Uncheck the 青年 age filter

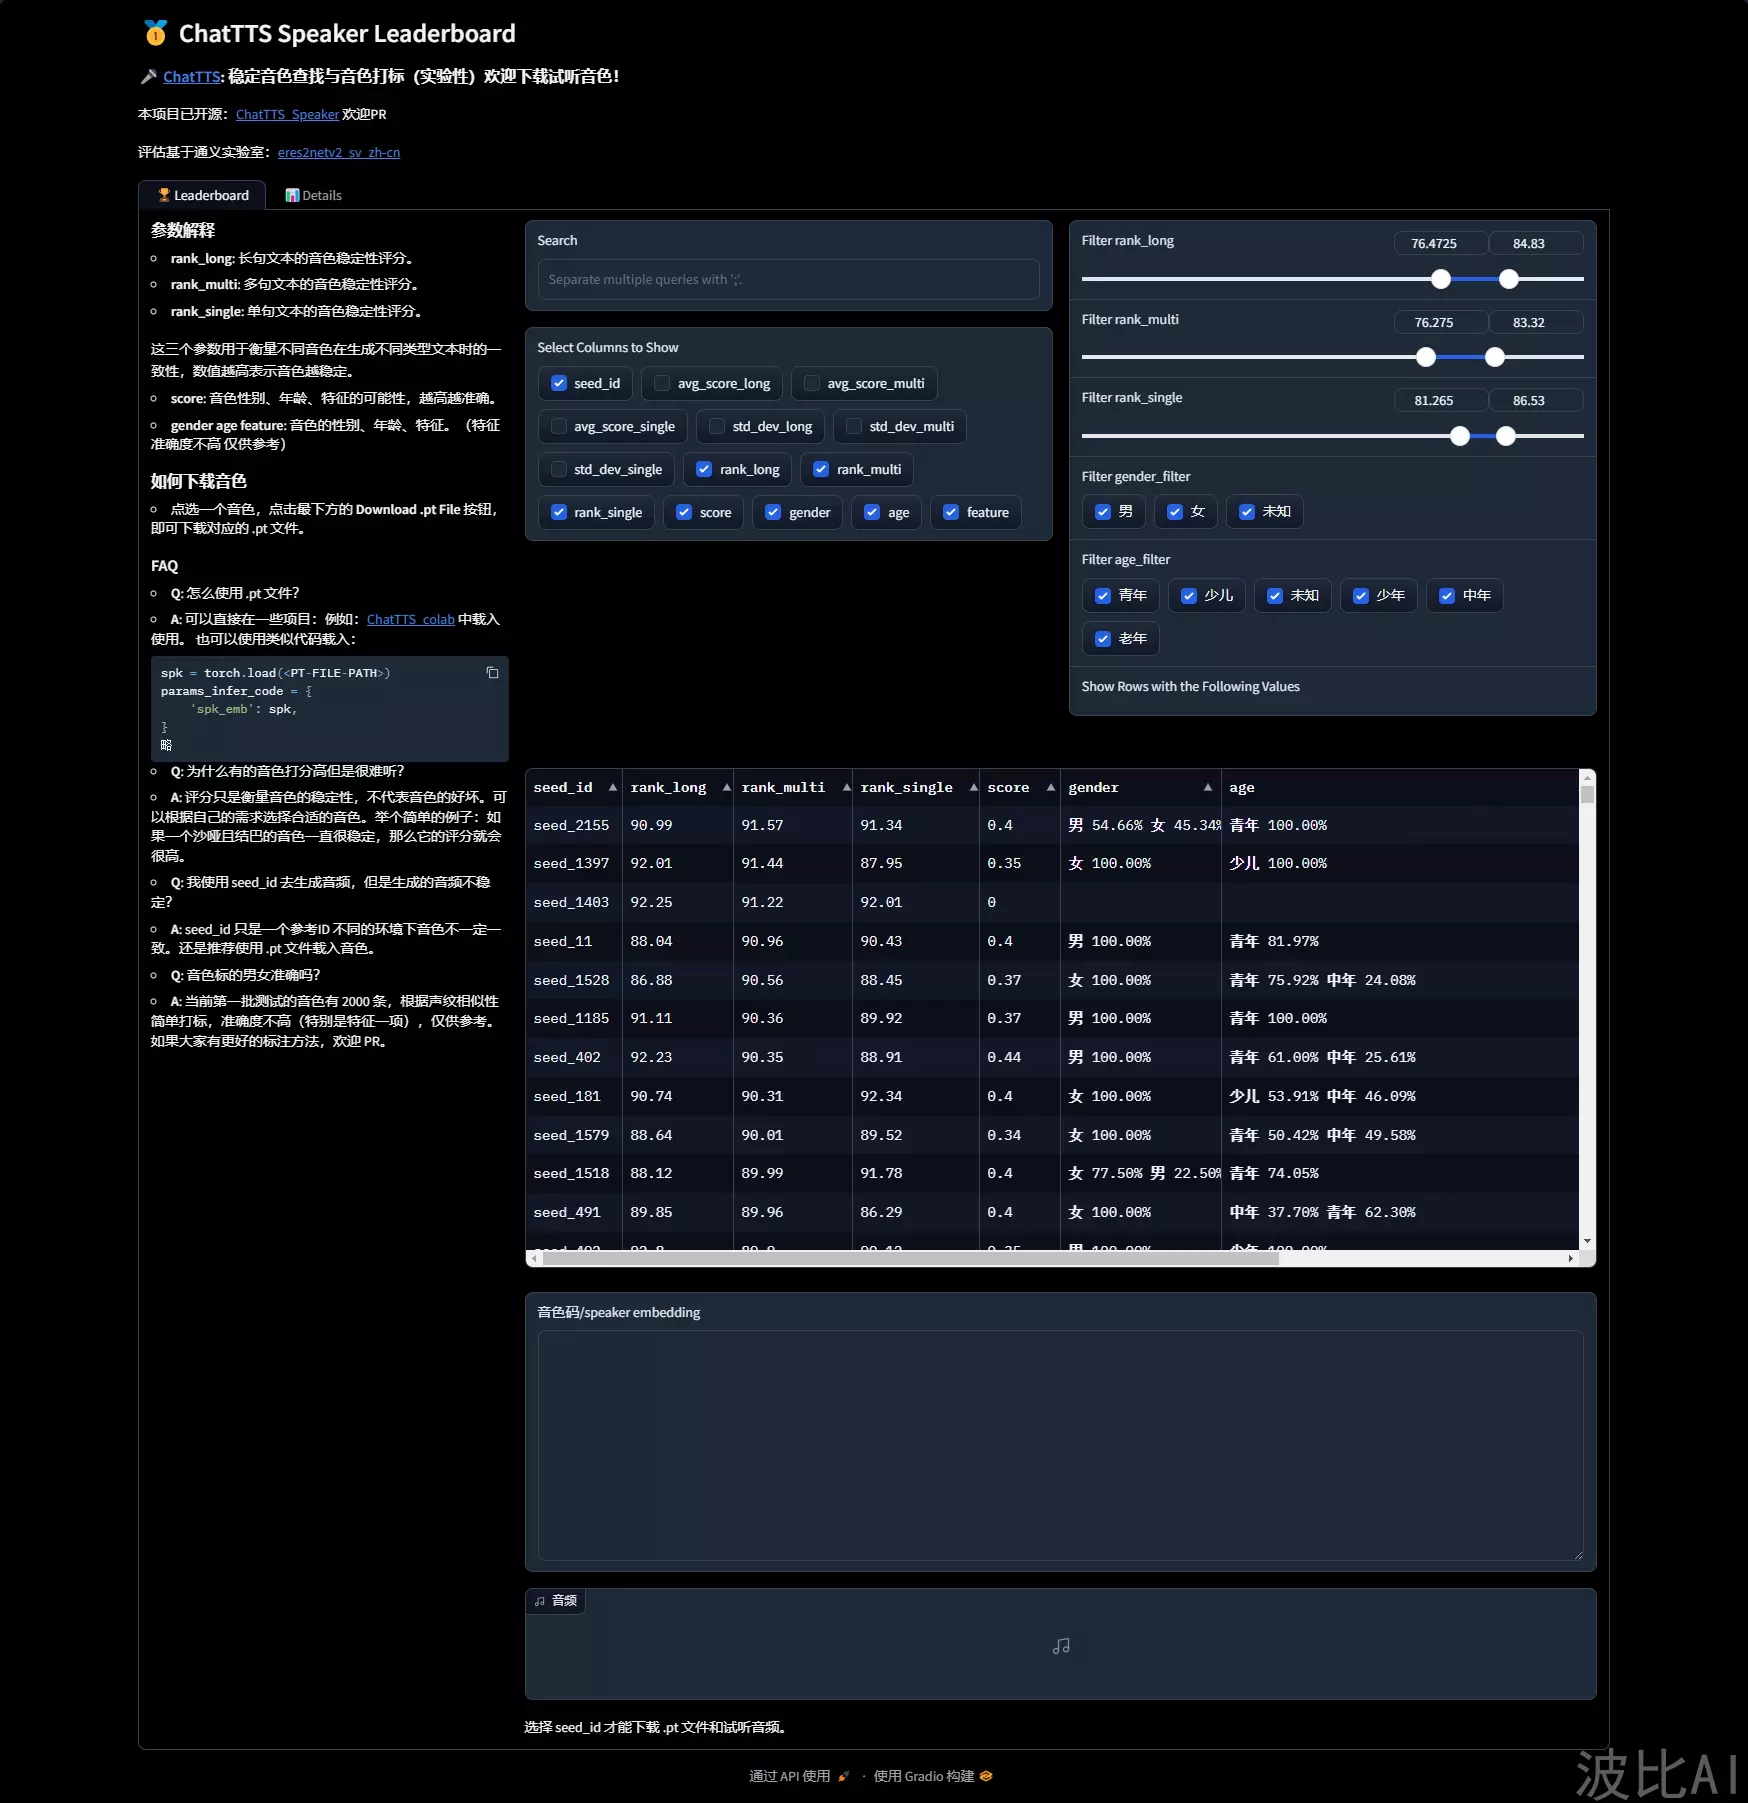[x=1103, y=596]
